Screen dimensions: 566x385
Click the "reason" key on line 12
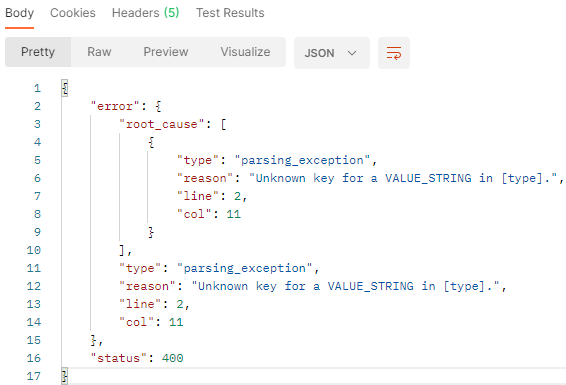pyautogui.click(x=147, y=286)
